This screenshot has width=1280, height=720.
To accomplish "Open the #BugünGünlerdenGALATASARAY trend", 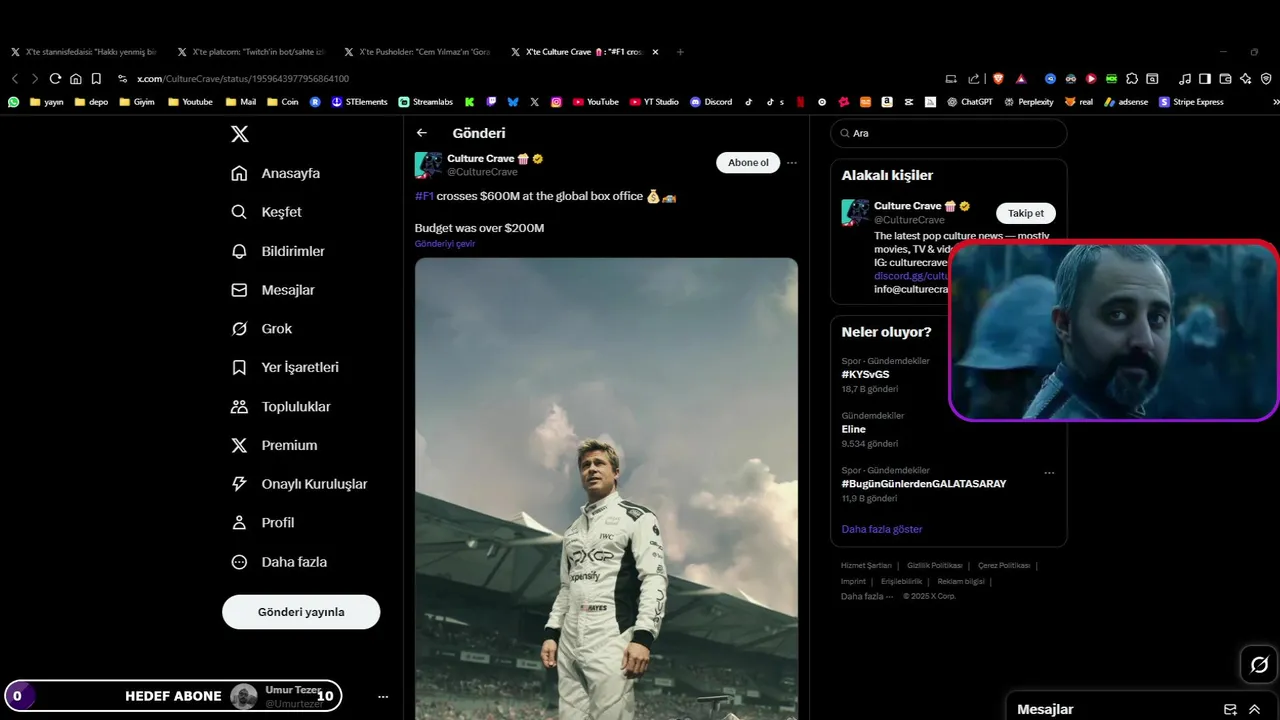I will point(924,484).
